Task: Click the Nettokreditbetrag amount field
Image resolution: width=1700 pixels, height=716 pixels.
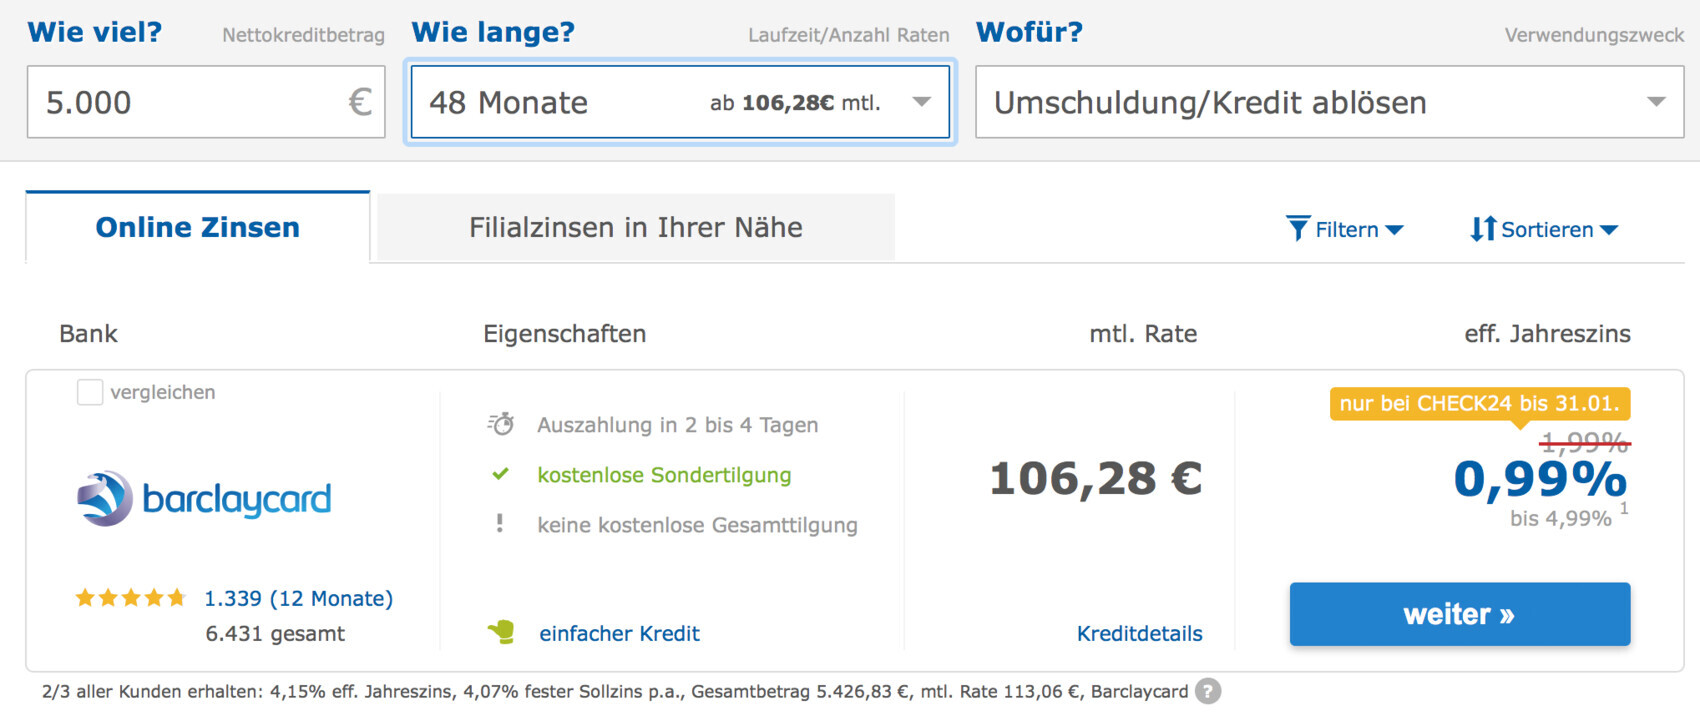Action: point(190,102)
